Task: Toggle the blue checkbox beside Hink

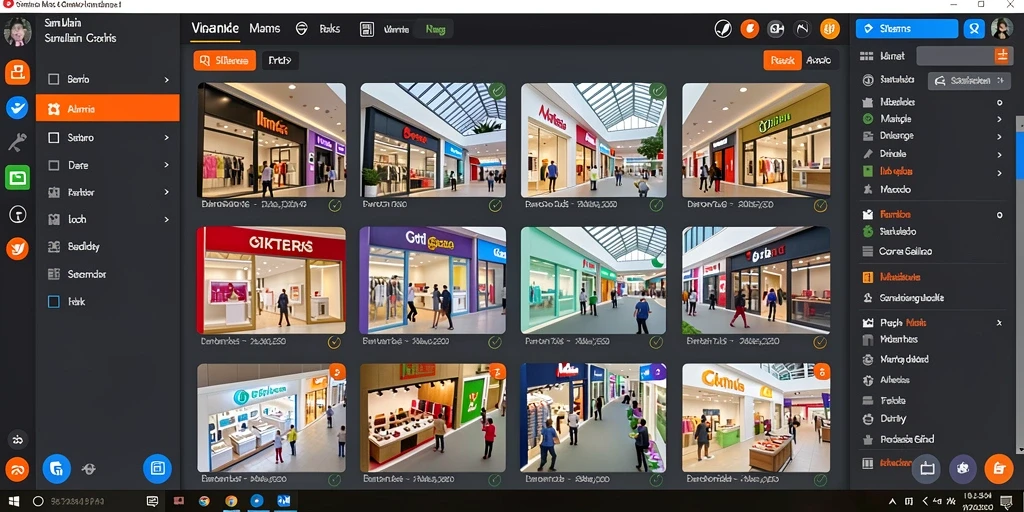Action: [54, 302]
